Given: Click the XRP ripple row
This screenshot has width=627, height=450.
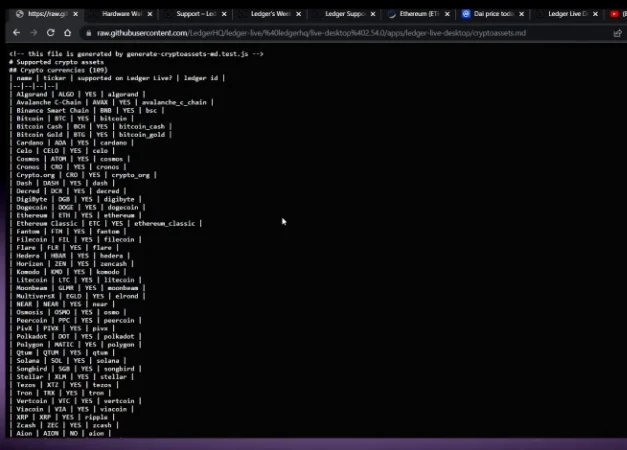Looking at the screenshot, I should point(60,418).
